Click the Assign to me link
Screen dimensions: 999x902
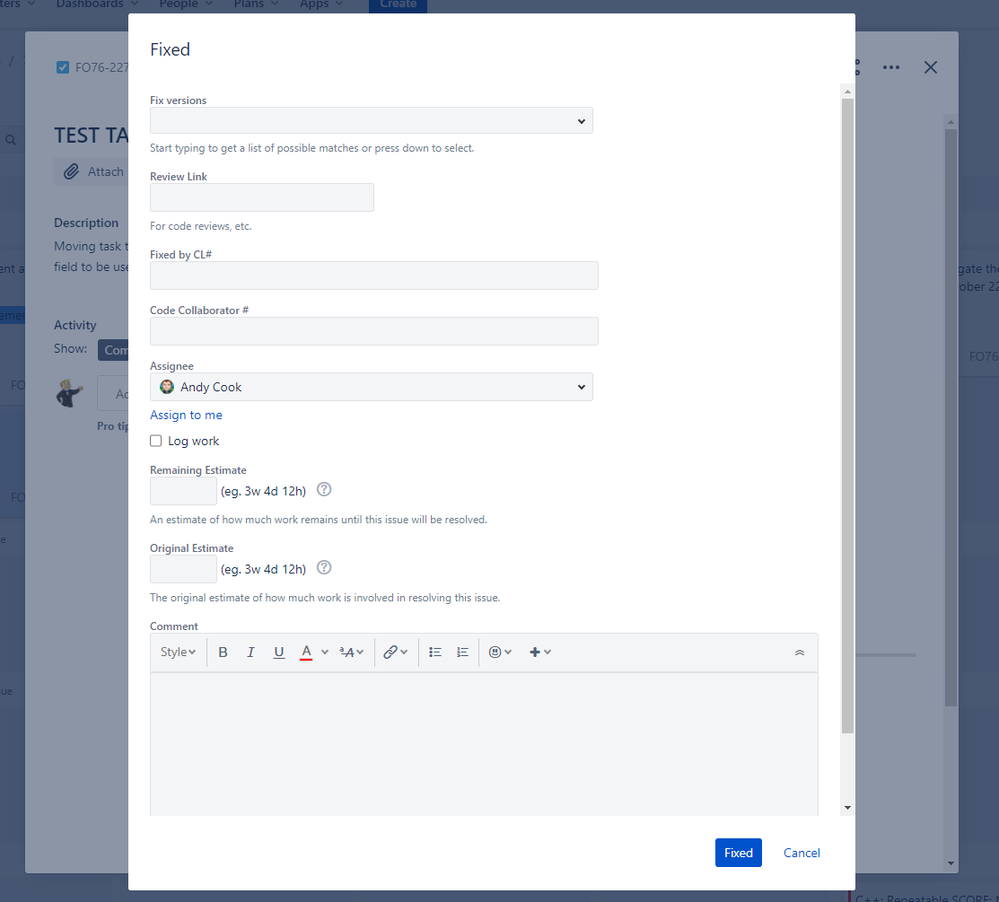coord(186,415)
